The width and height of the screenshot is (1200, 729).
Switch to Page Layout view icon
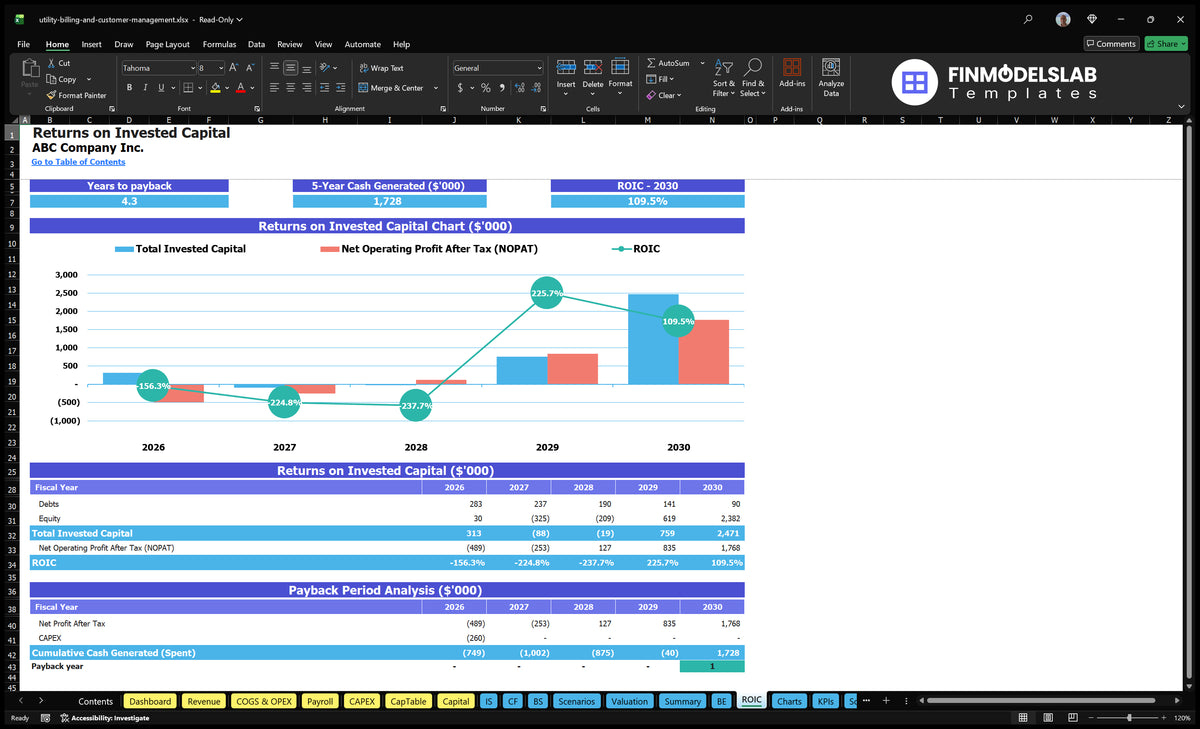click(x=1048, y=718)
